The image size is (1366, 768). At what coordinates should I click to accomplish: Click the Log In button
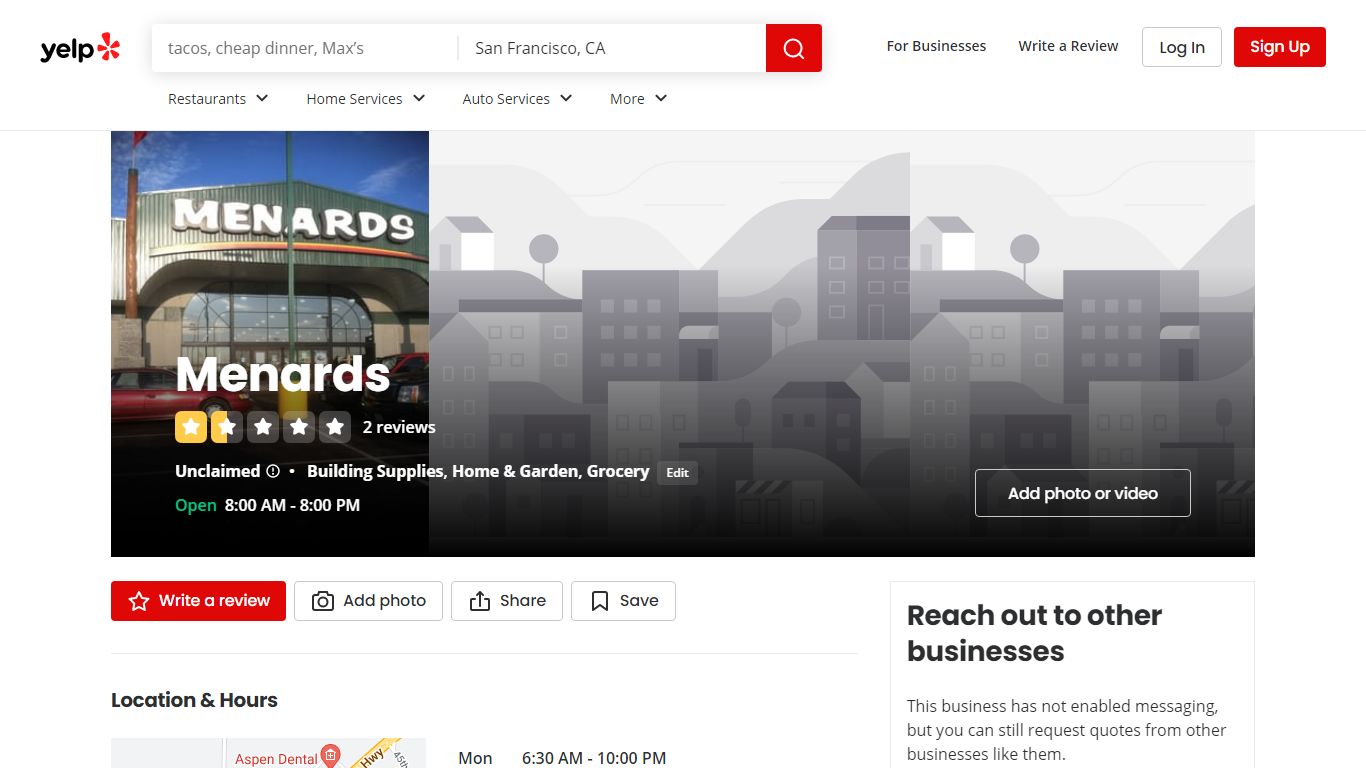click(x=1182, y=47)
